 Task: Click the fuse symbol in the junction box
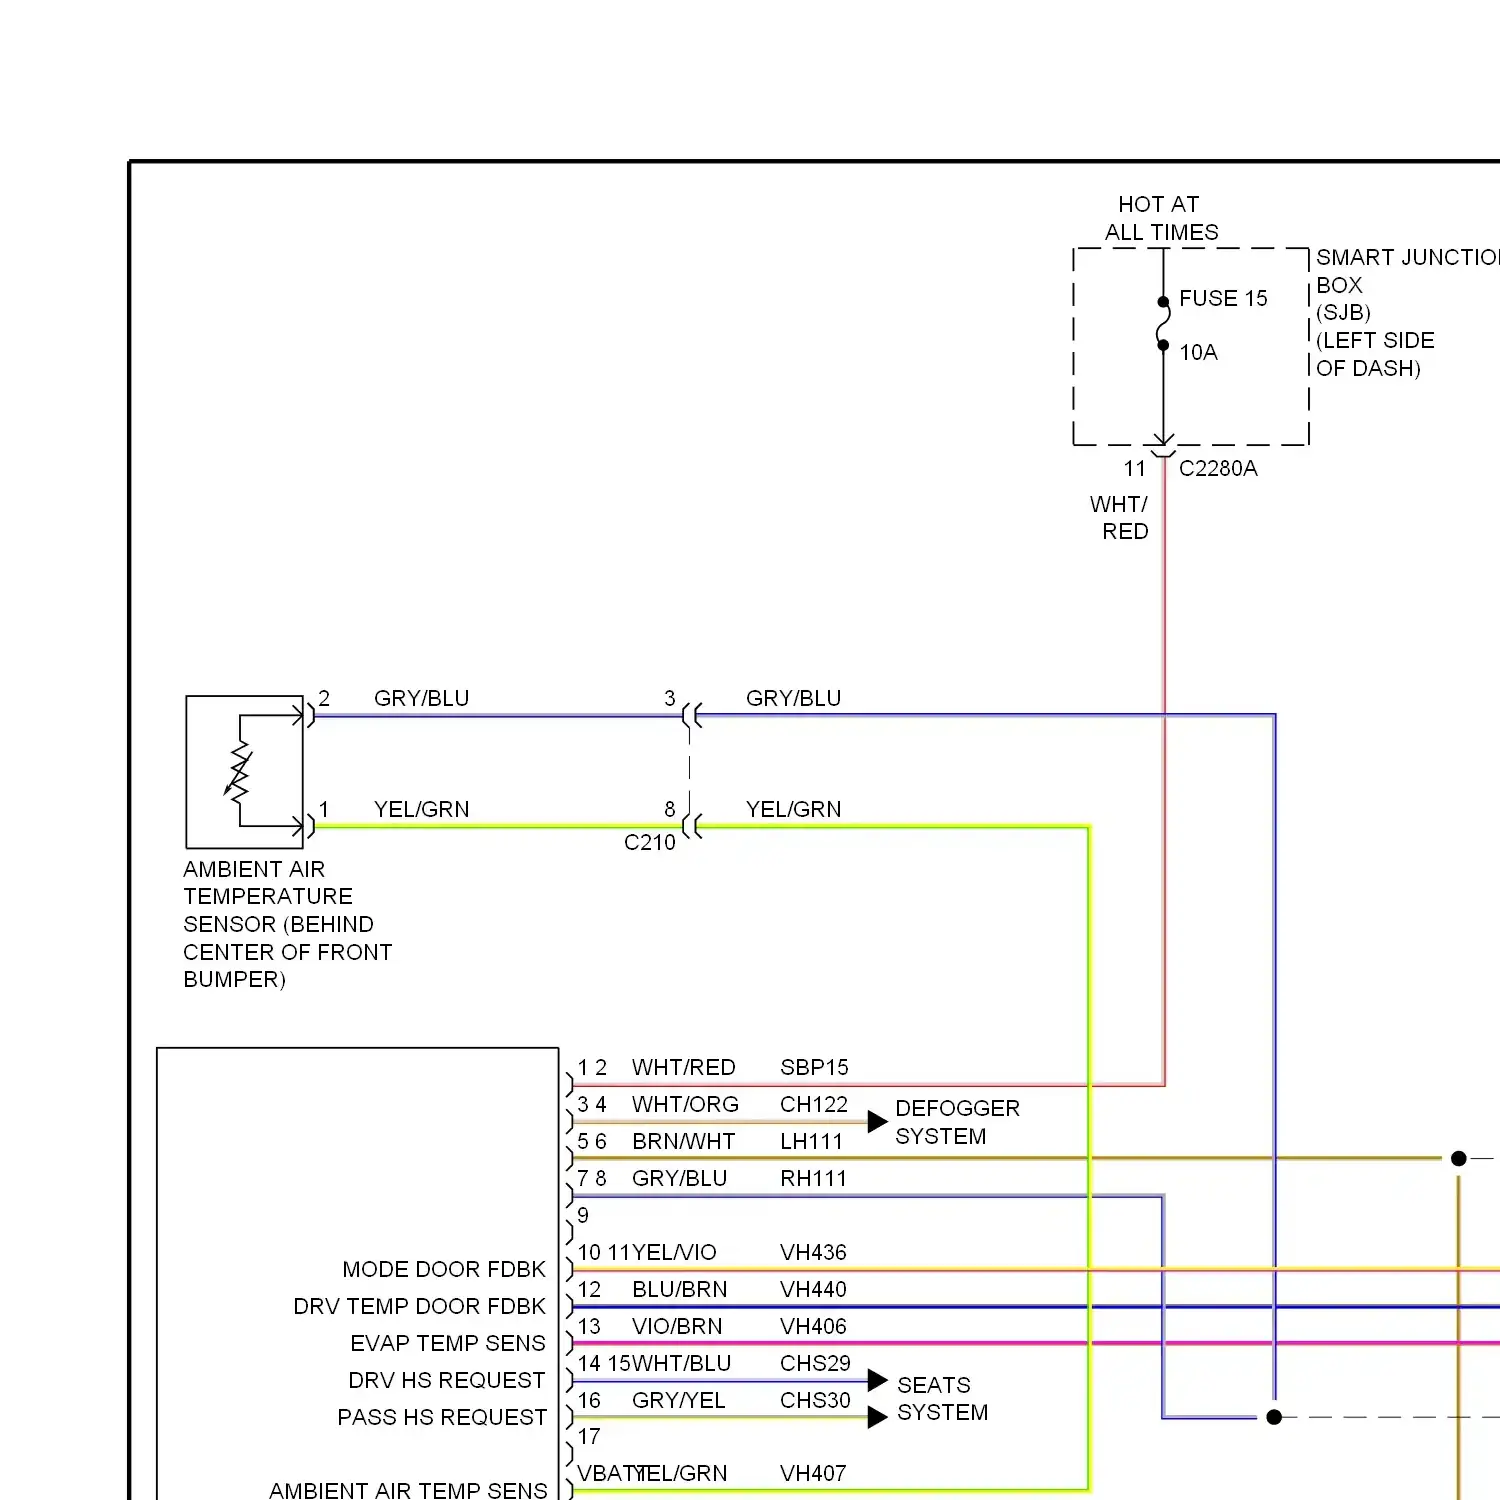[x=1163, y=324]
